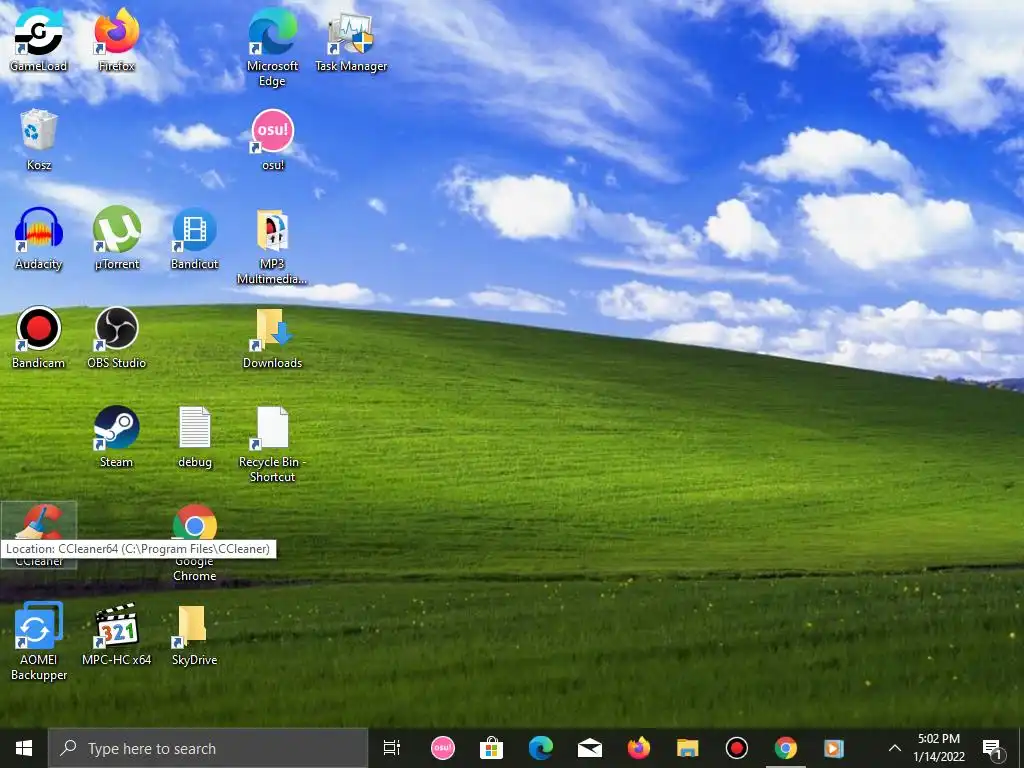Screen dimensions: 1024x768
Task: Select the OBS Studio desktop icon
Action: point(116,337)
